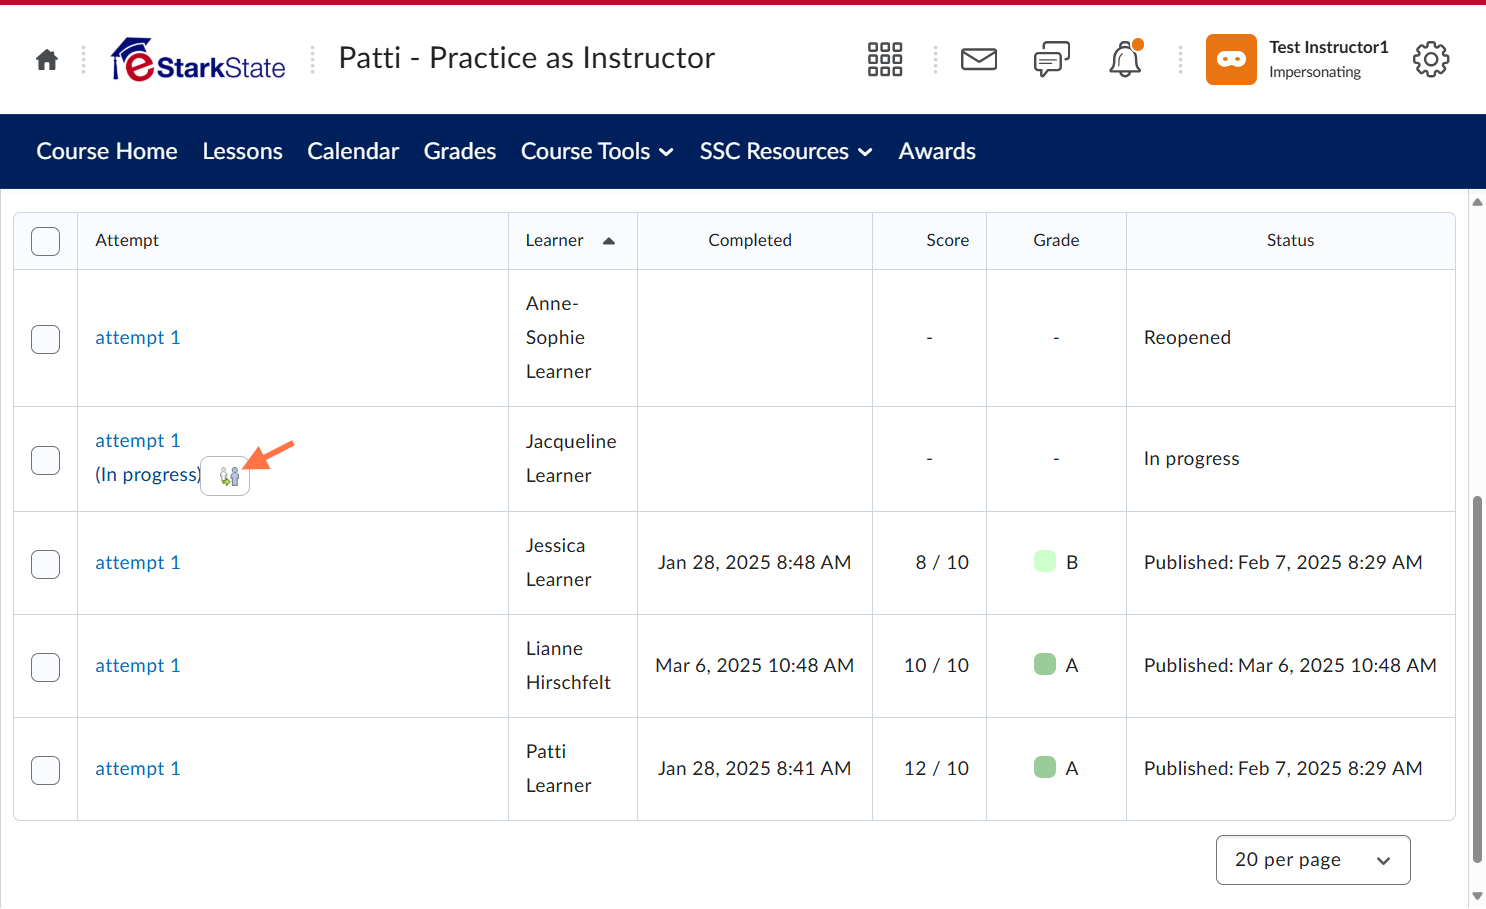Open the 20 per page dropdown
Screen dimensions: 1486x909
click(1313, 860)
